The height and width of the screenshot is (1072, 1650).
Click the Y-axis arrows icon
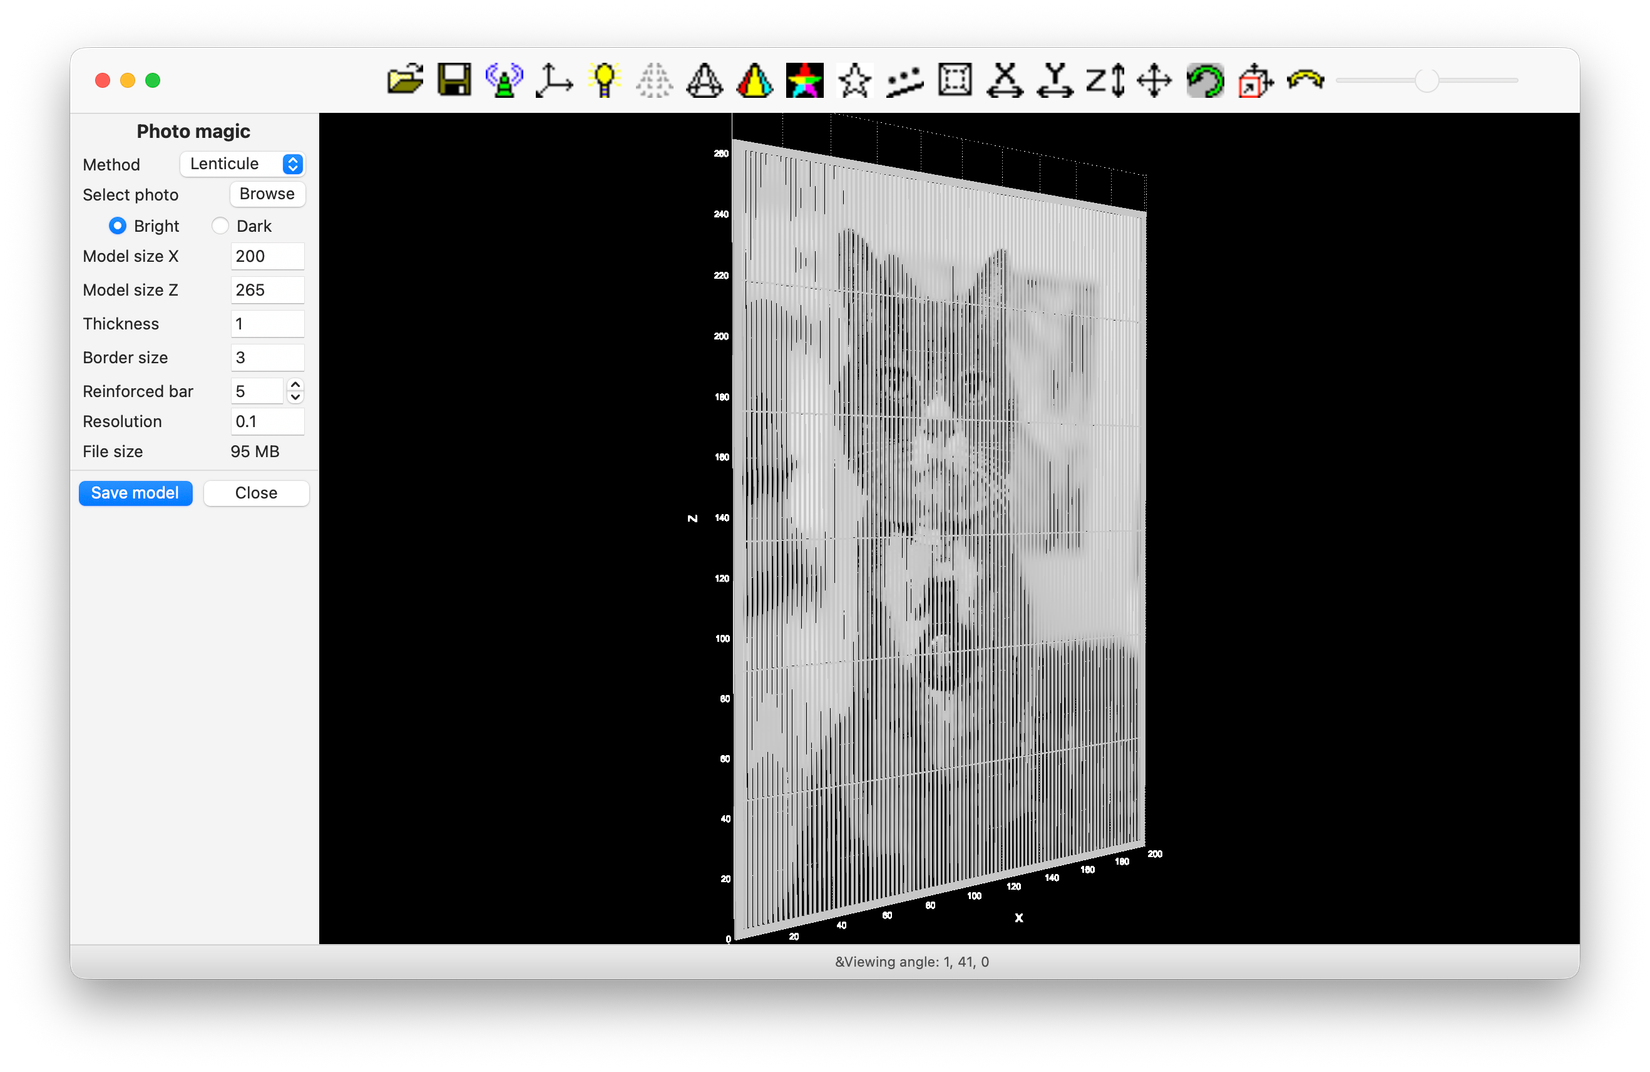[x=1055, y=80]
